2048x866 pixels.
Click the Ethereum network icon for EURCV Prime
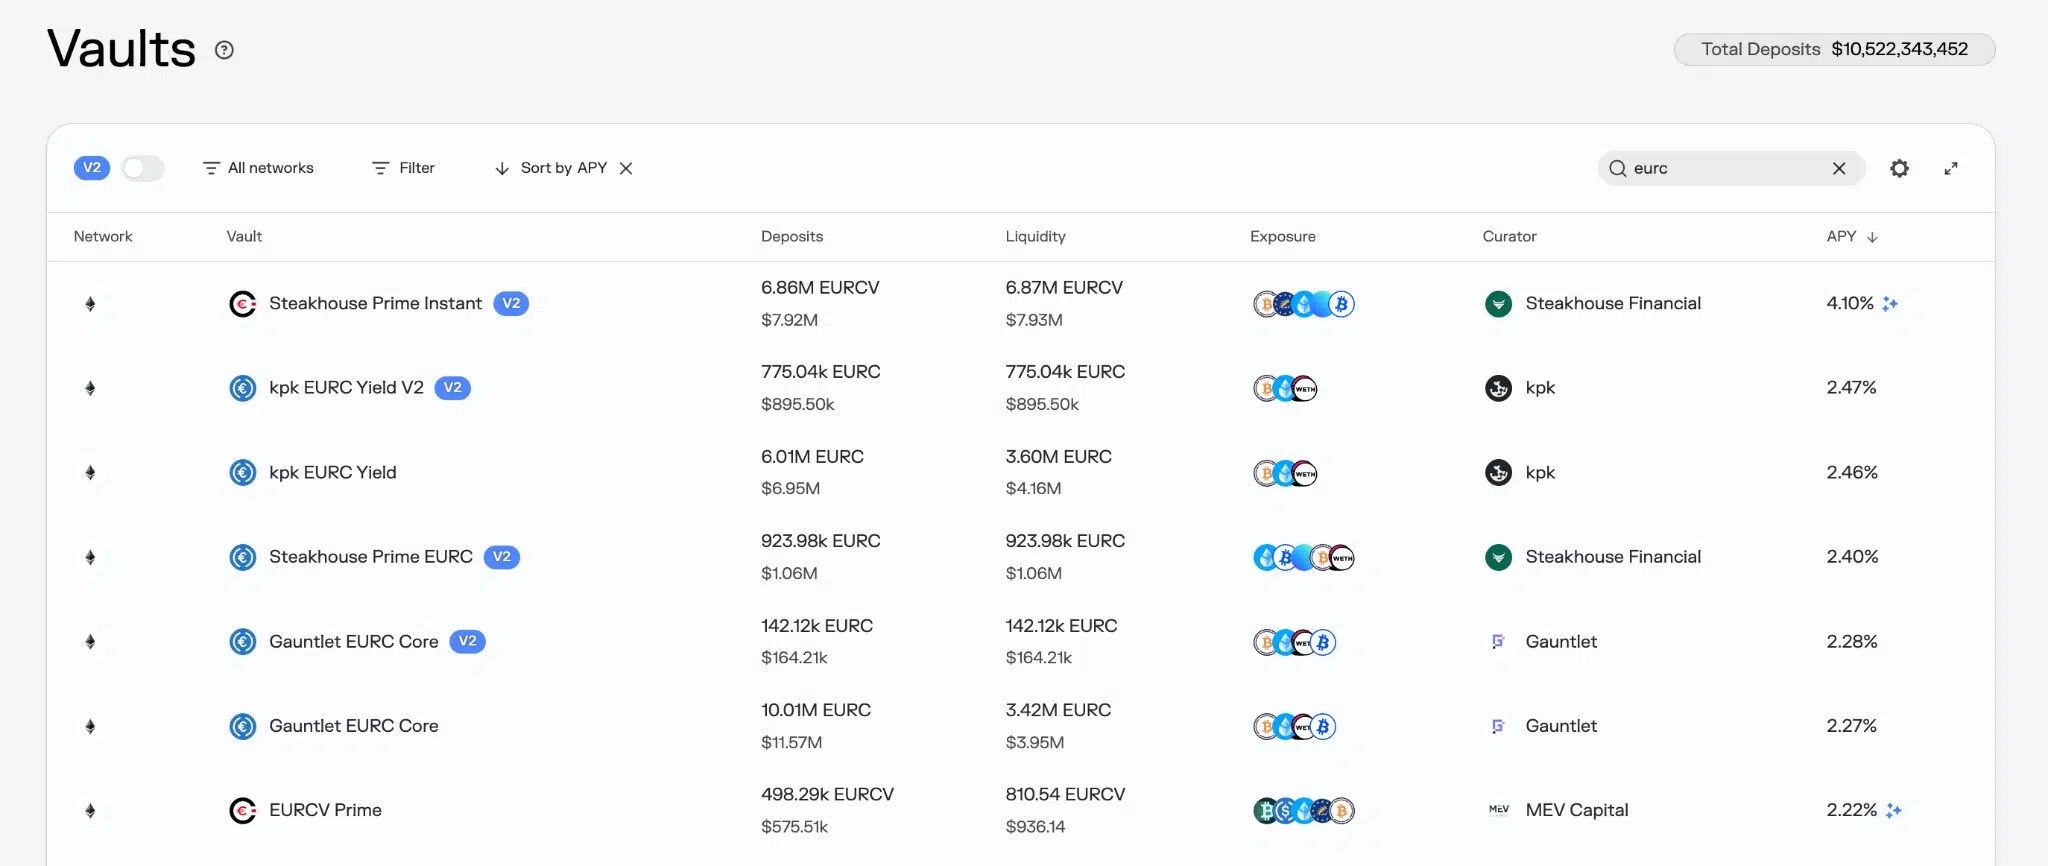point(90,811)
